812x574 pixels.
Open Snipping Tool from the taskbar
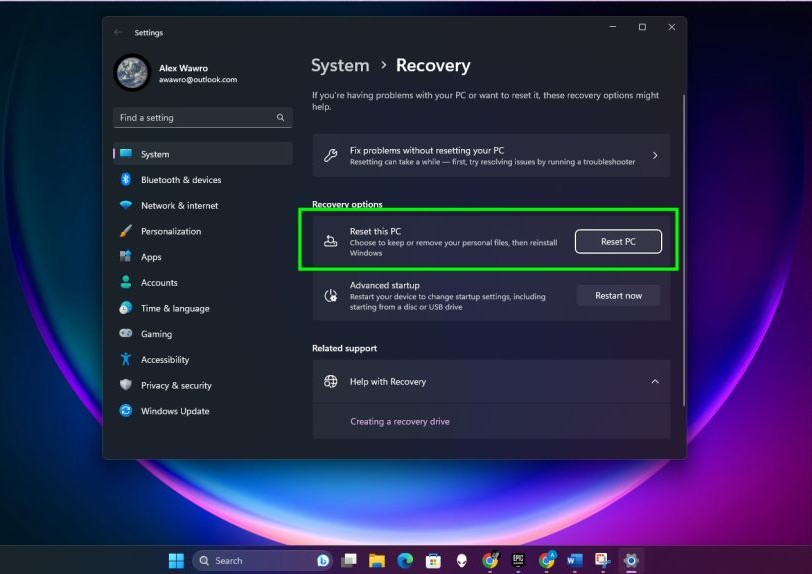click(603, 561)
